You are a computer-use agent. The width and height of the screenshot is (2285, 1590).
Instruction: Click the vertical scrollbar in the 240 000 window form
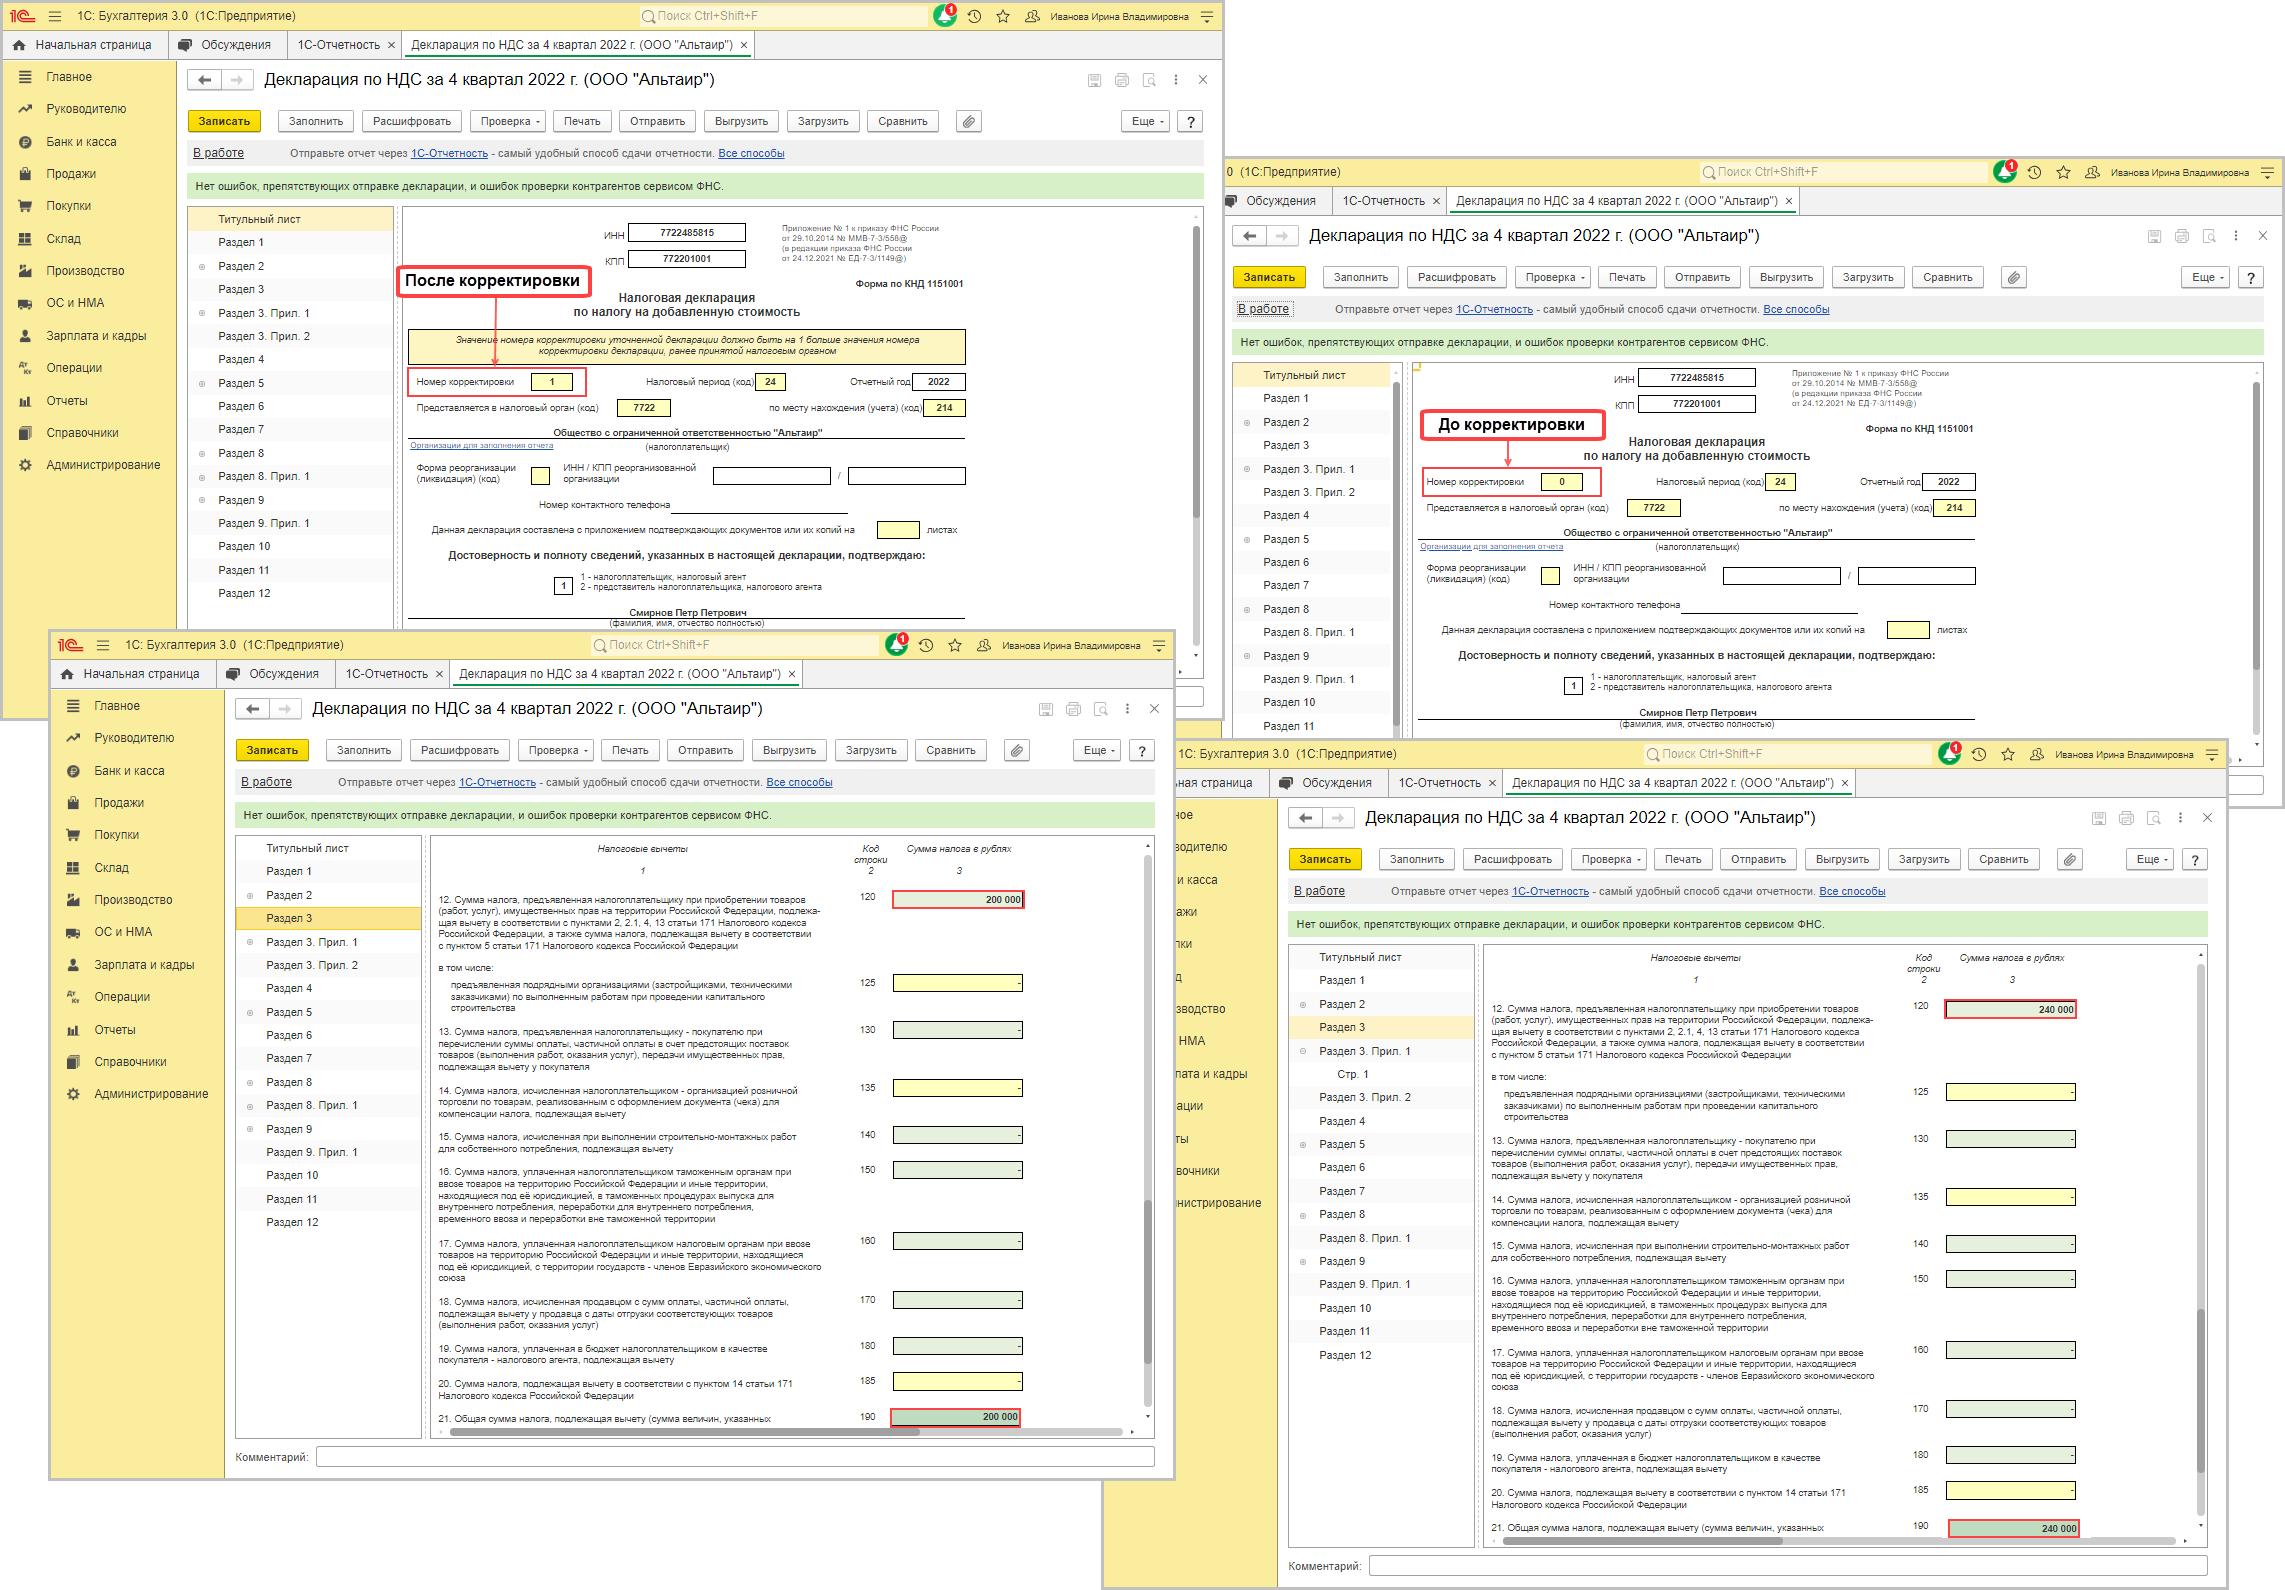point(2200,1390)
